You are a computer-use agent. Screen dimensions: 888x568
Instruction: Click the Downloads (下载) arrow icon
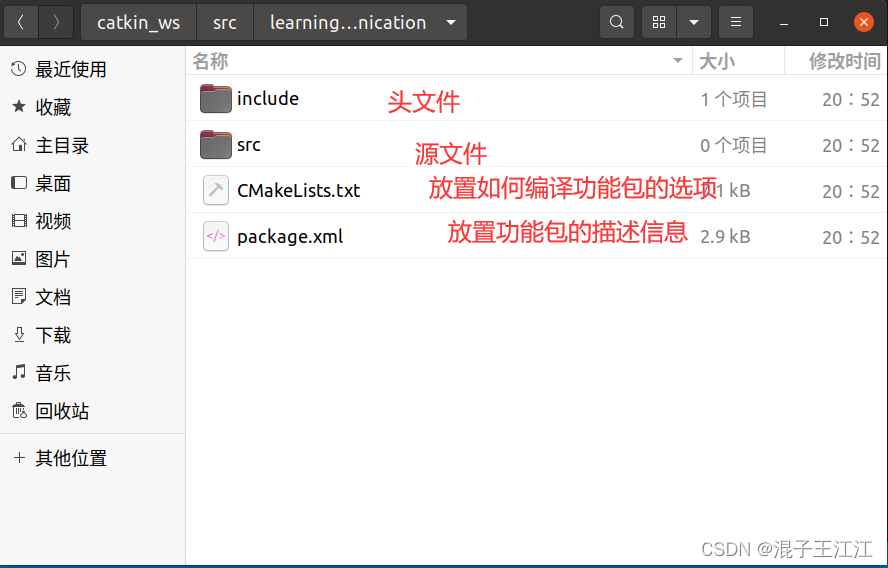coord(19,335)
